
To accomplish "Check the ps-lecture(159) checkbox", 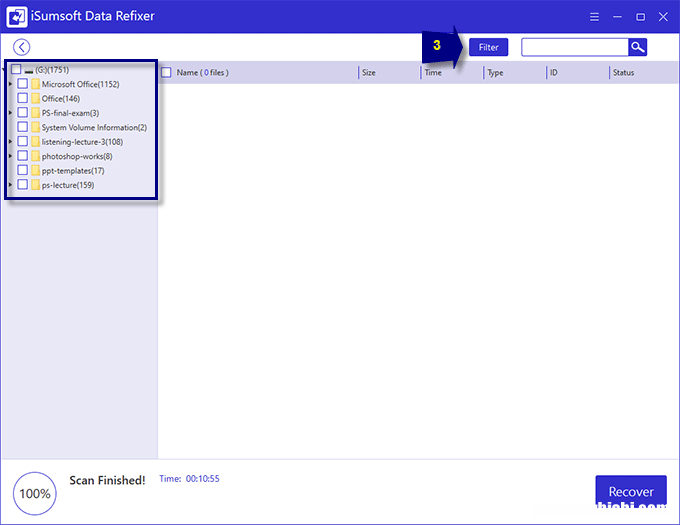I will click(x=23, y=184).
